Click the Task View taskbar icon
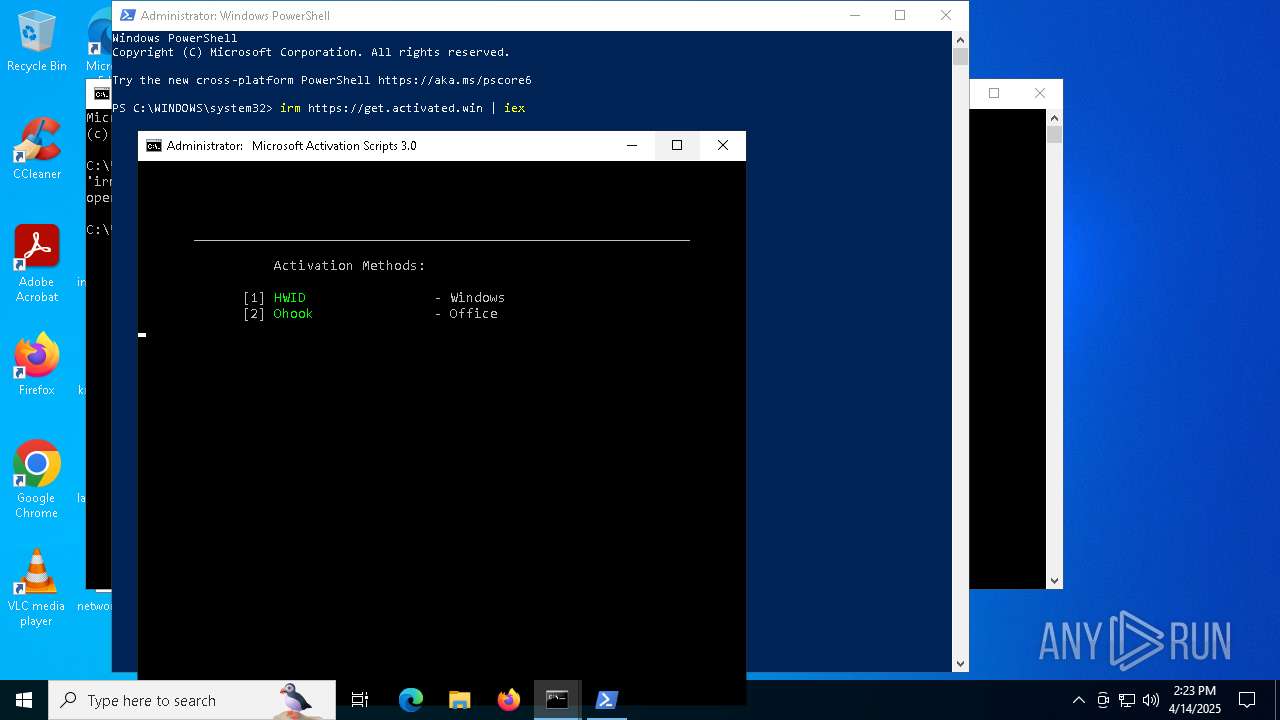This screenshot has height=720, width=1280. [x=360, y=700]
